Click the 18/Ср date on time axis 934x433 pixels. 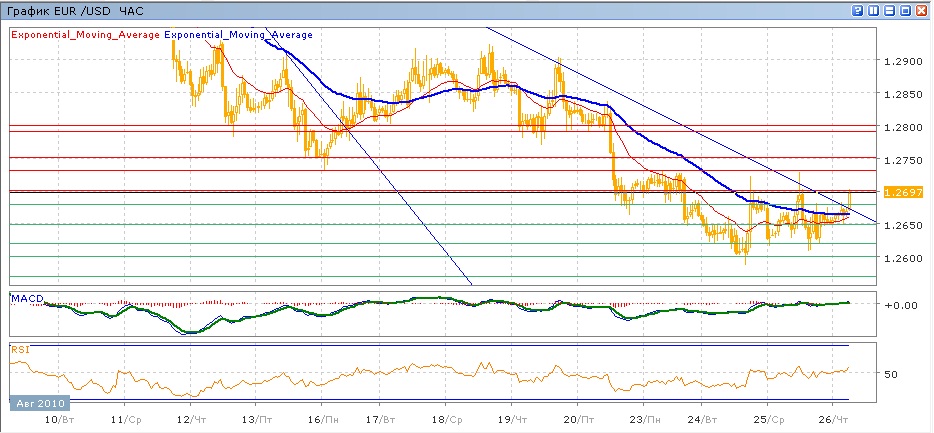pyautogui.click(x=447, y=418)
